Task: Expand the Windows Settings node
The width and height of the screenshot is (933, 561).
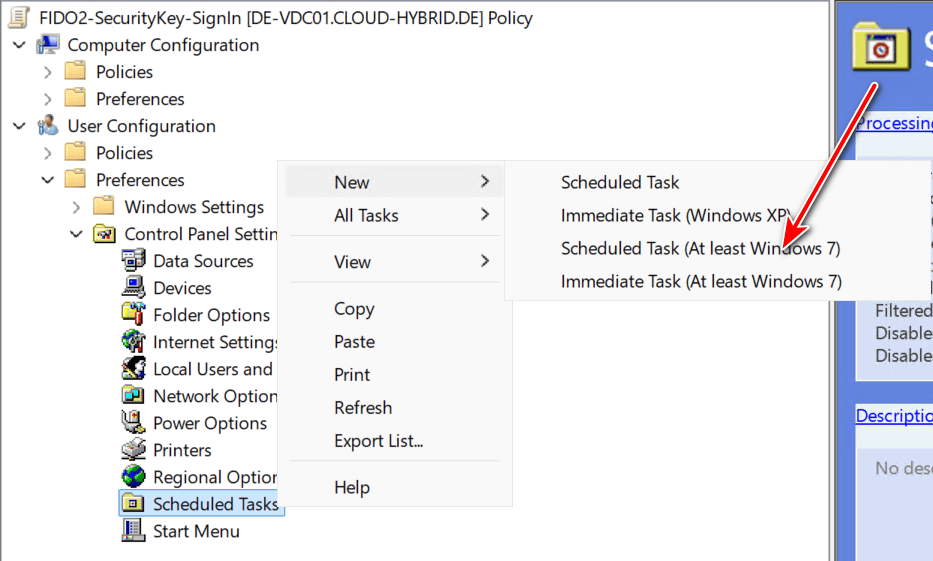Action: point(77,207)
